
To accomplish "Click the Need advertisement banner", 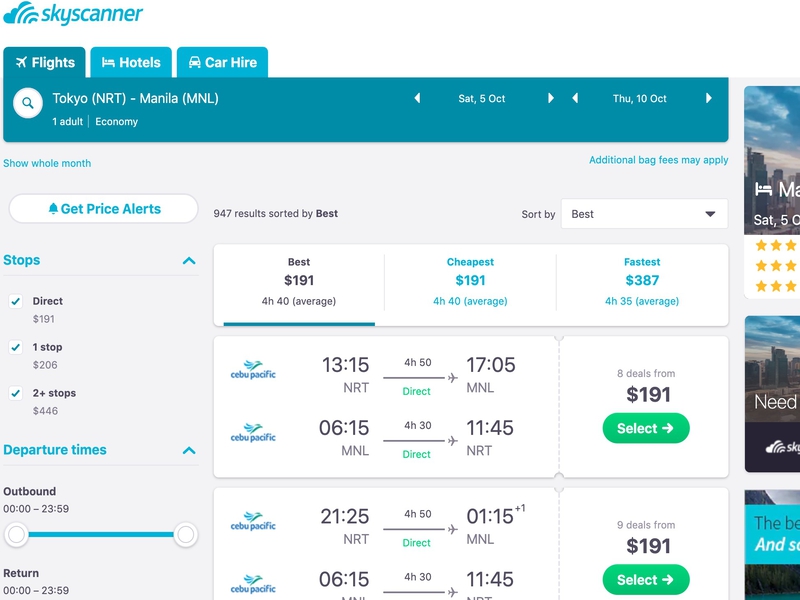I will [772, 394].
